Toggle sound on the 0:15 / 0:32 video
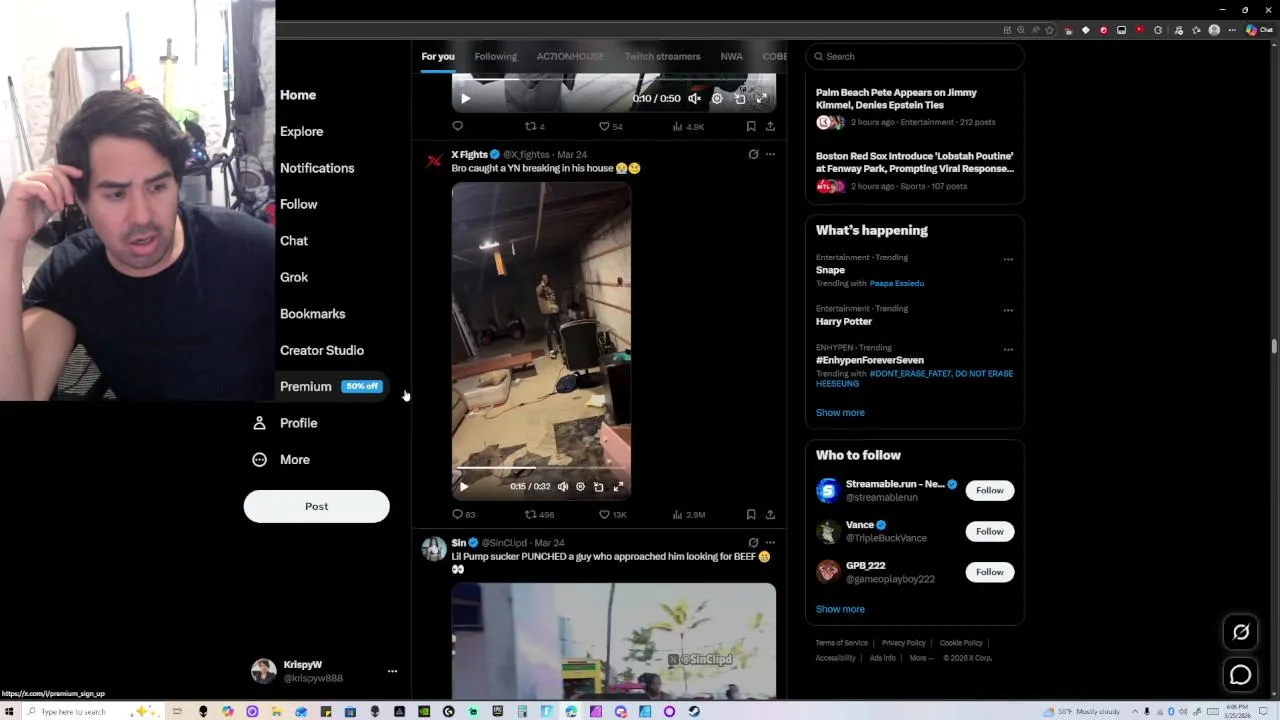The height and width of the screenshot is (720, 1280). [x=563, y=487]
